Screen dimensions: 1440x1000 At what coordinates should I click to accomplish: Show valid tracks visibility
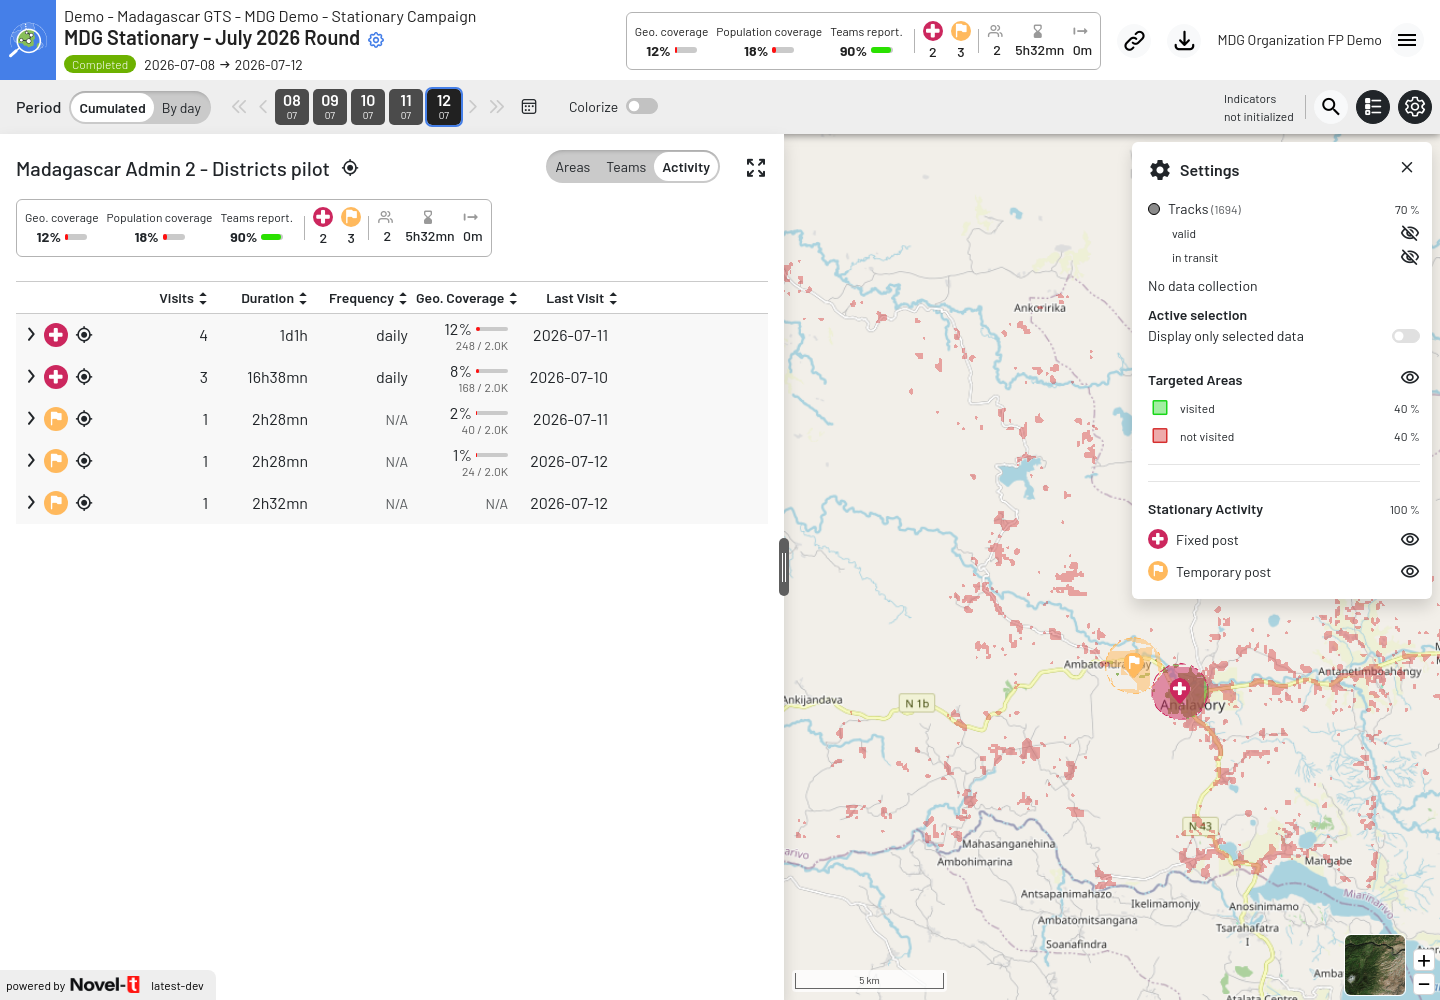point(1410,233)
